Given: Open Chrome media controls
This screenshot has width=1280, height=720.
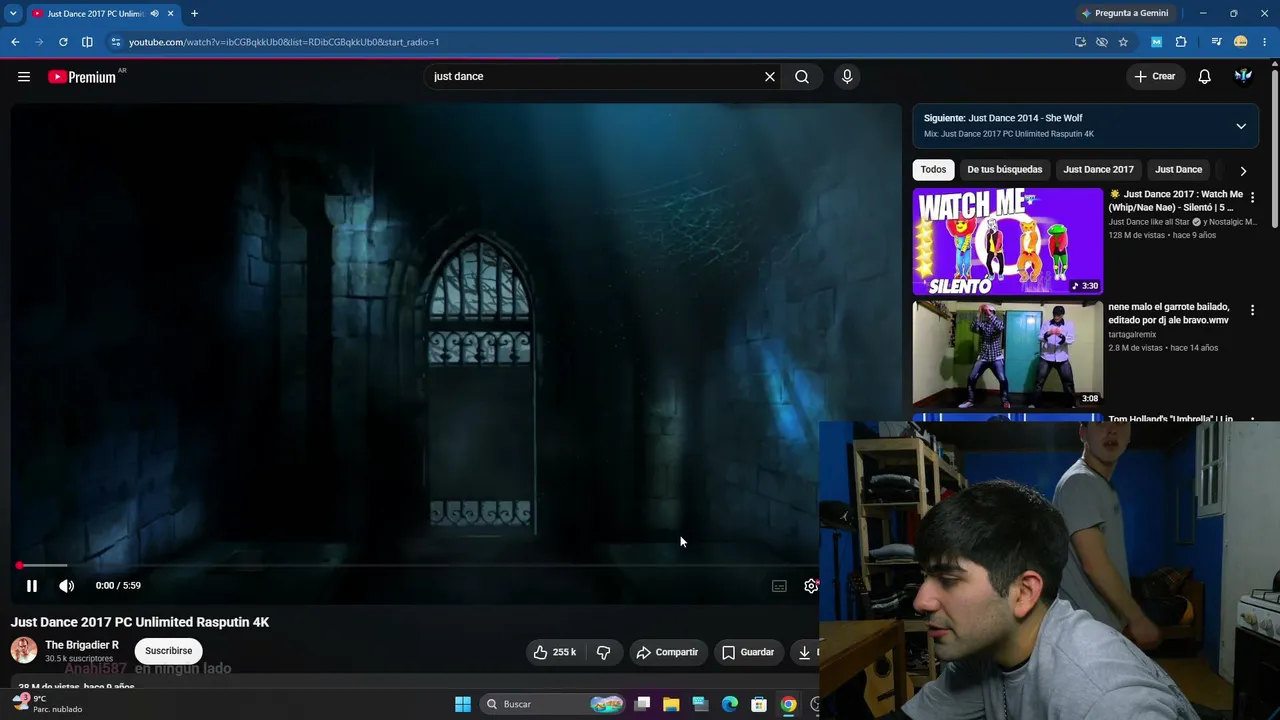Looking at the screenshot, I should click(1217, 42).
